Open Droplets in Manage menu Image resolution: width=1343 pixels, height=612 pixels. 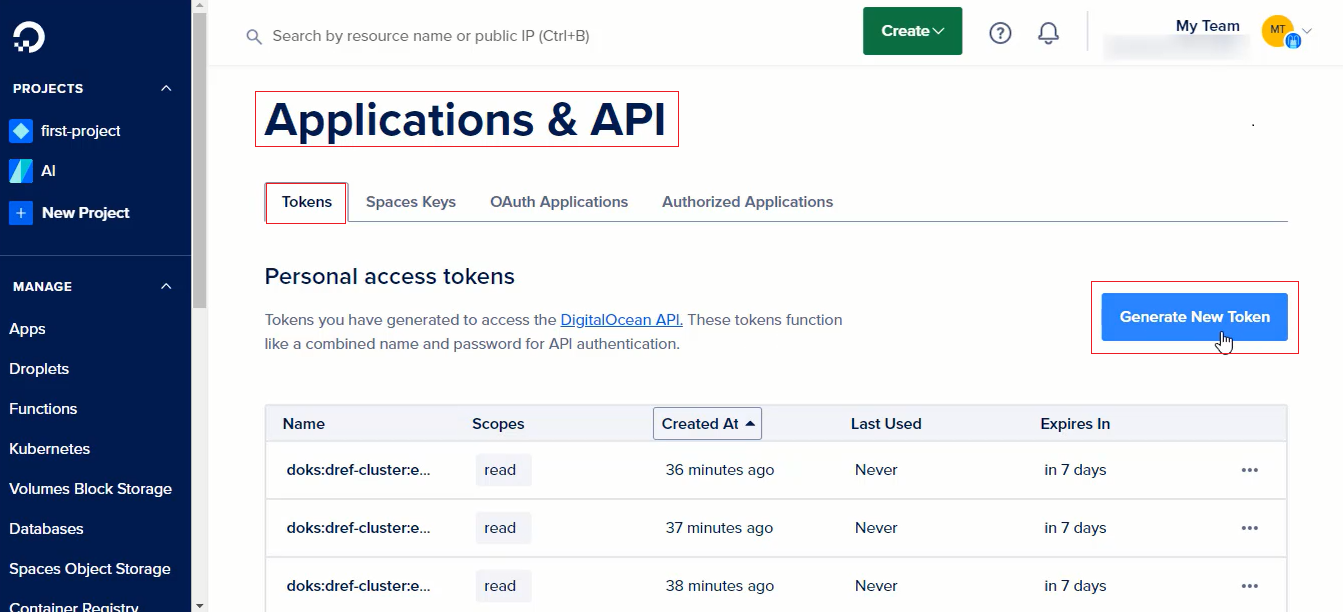click(x=39, y=369)
